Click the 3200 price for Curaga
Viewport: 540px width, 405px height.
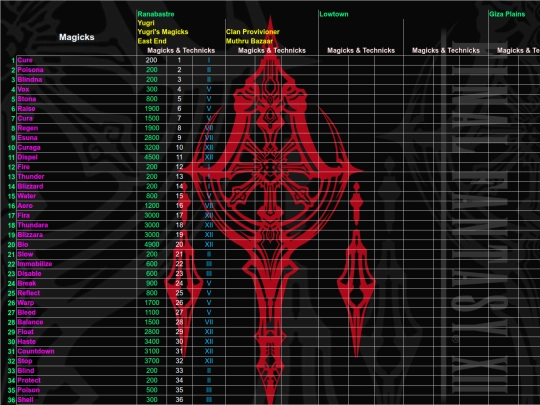coord(152,147)
